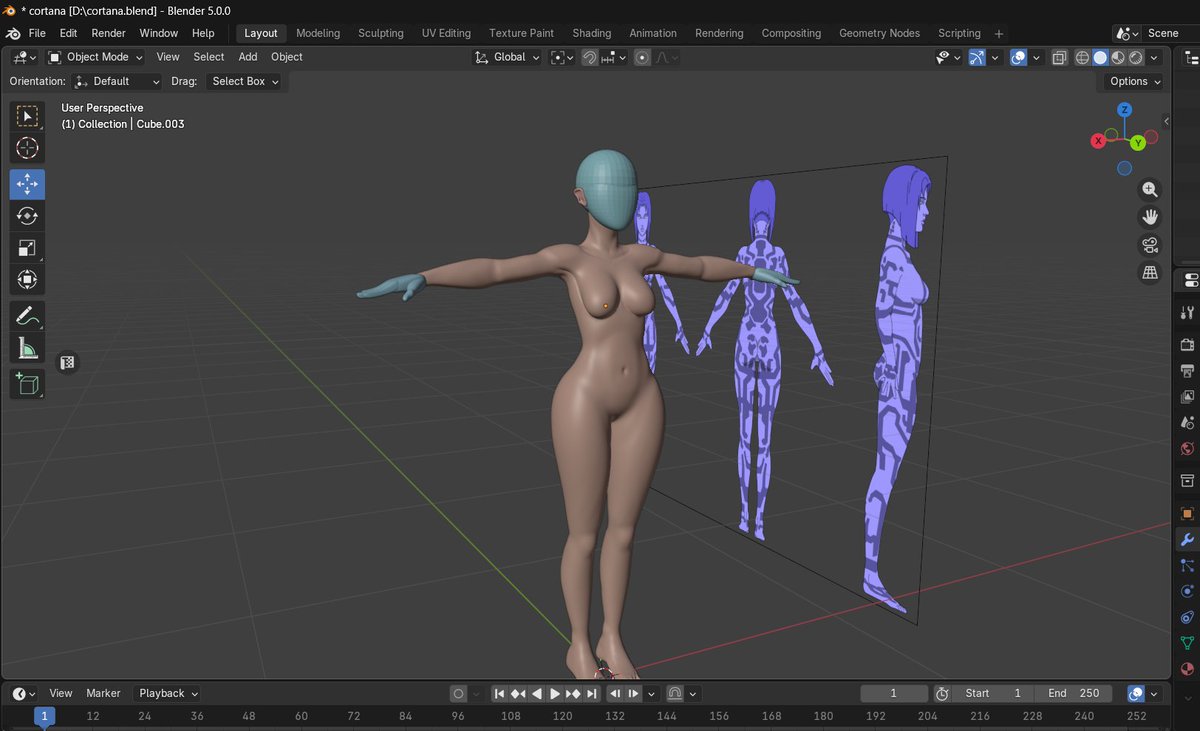
Task: Select the Annotate tool
Action: 27,316
